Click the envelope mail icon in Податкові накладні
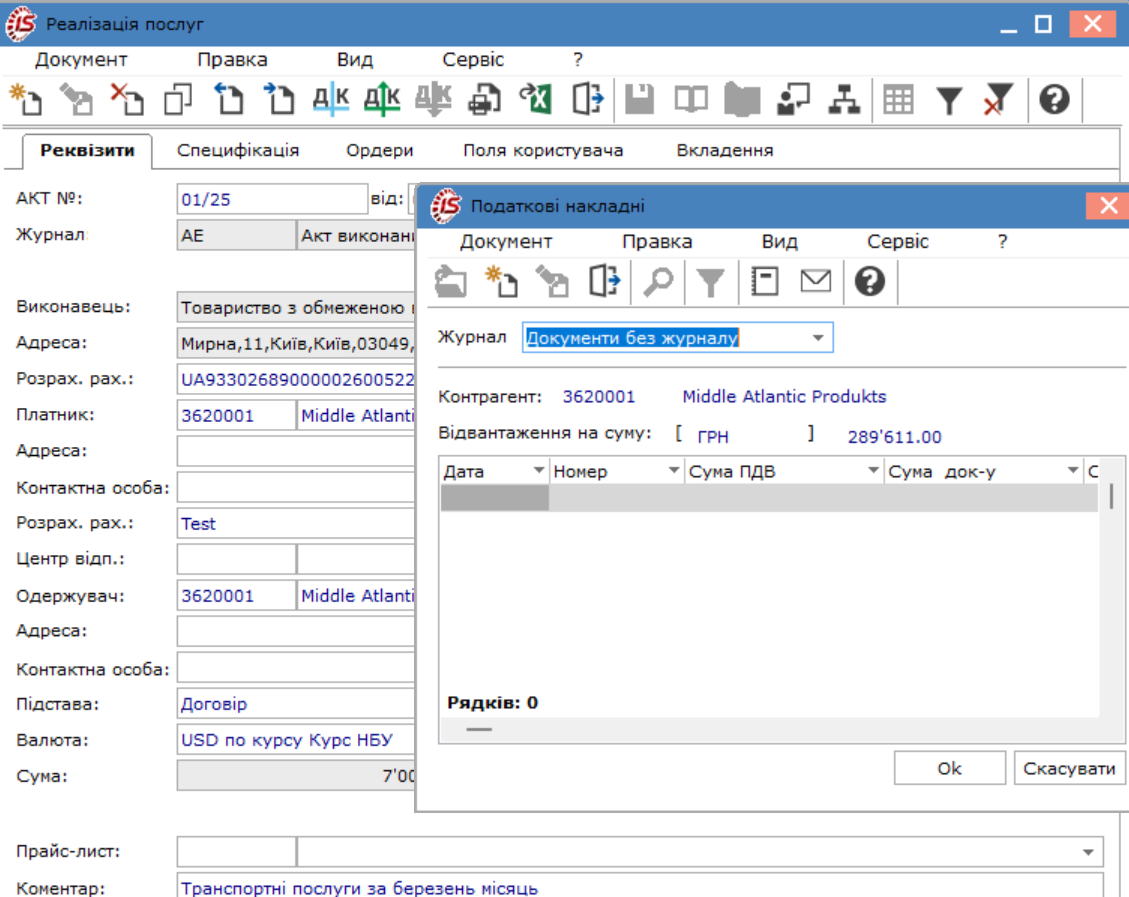Screen dimensions: 1129x897 (816, 281)
